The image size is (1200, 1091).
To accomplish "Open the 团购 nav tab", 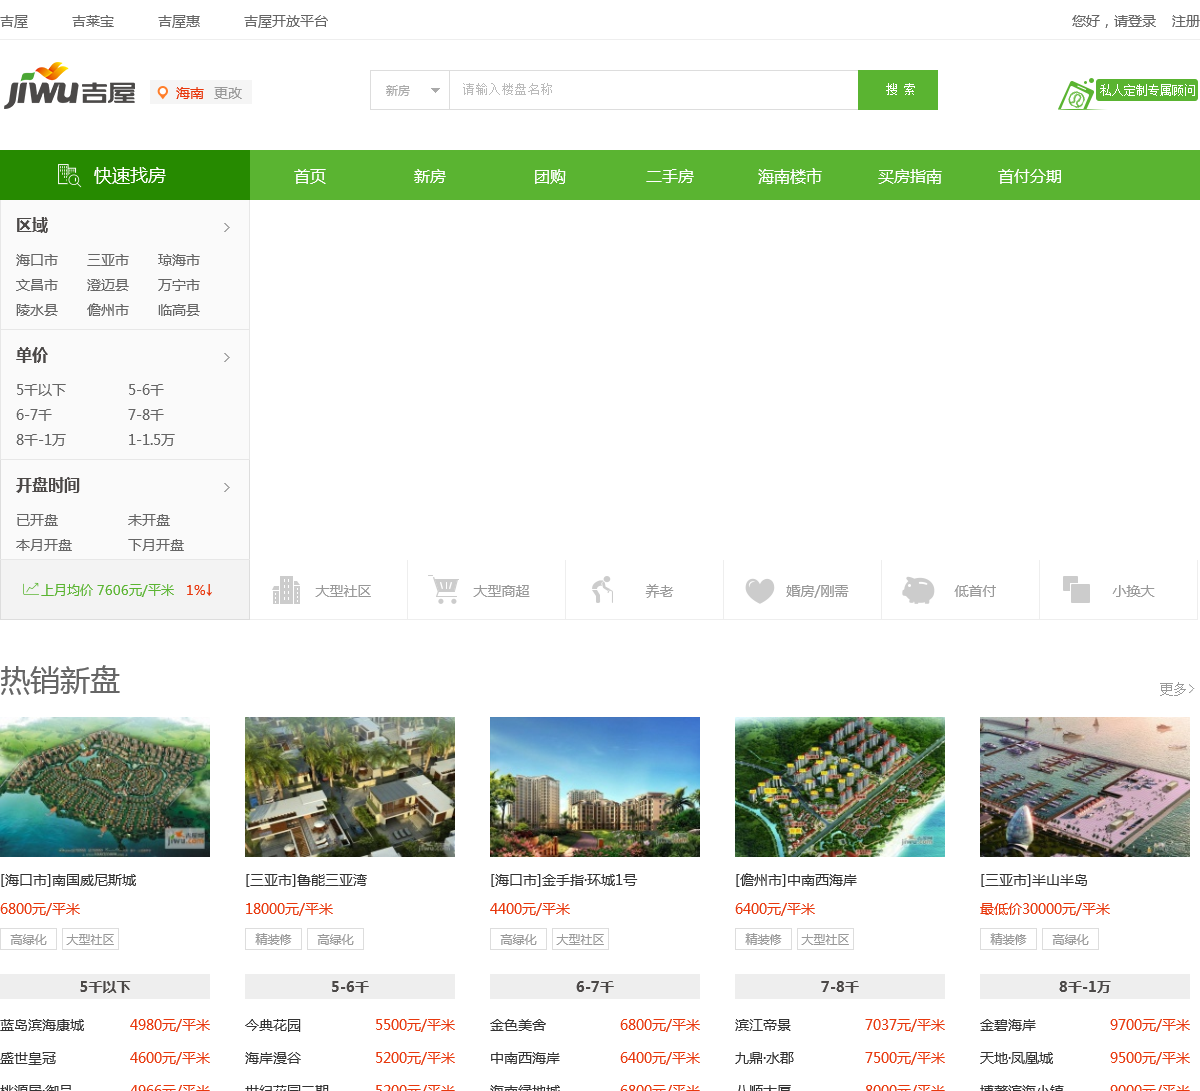I will click(x=550, y=176).
